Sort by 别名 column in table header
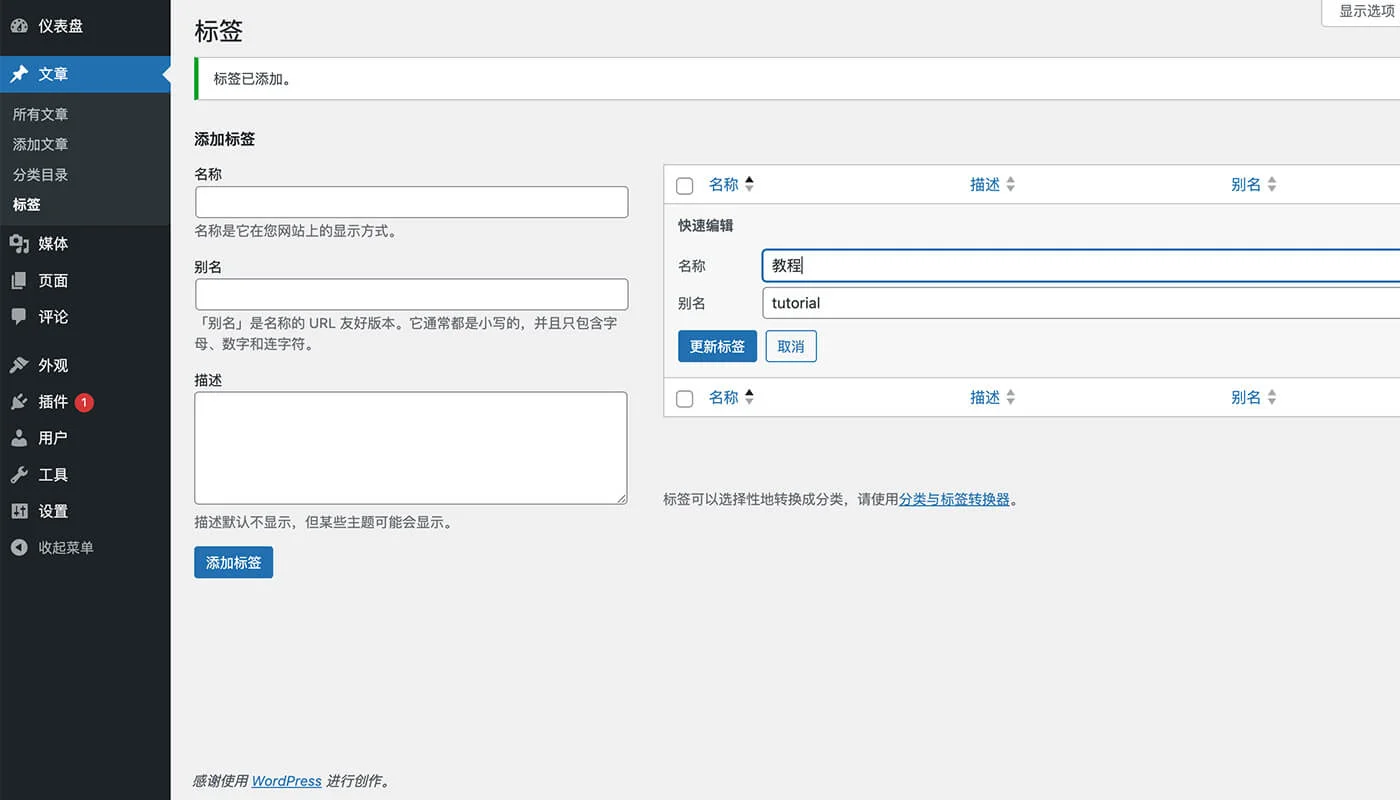 coord(1246,185)
